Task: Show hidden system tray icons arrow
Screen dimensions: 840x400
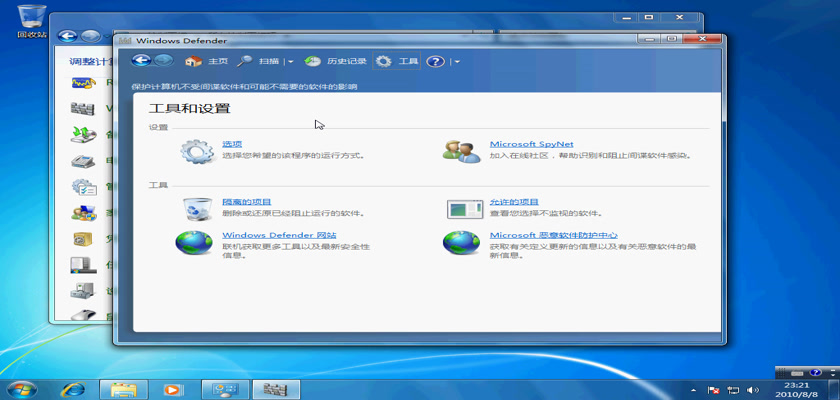Action: (x=693, y=388)
